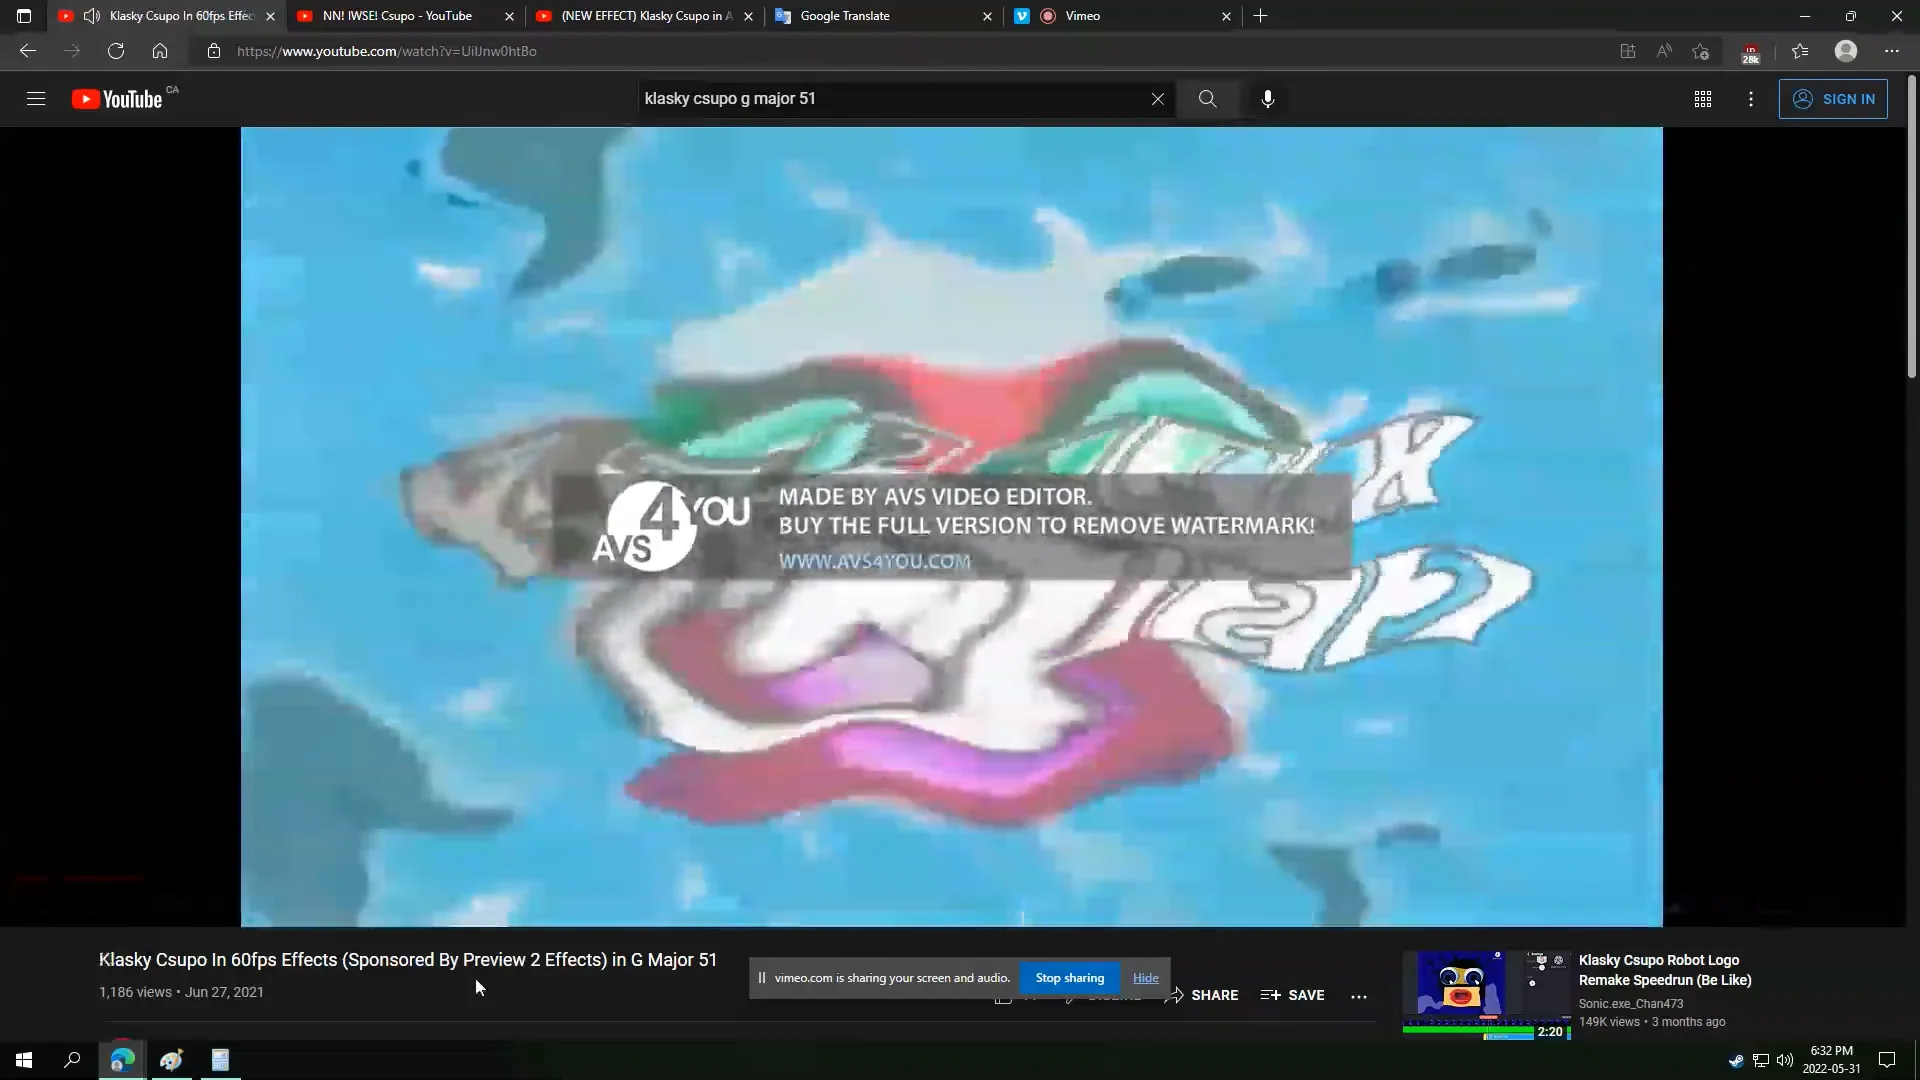Hide the screen sharing notification bar

(x=1145, y=978)
